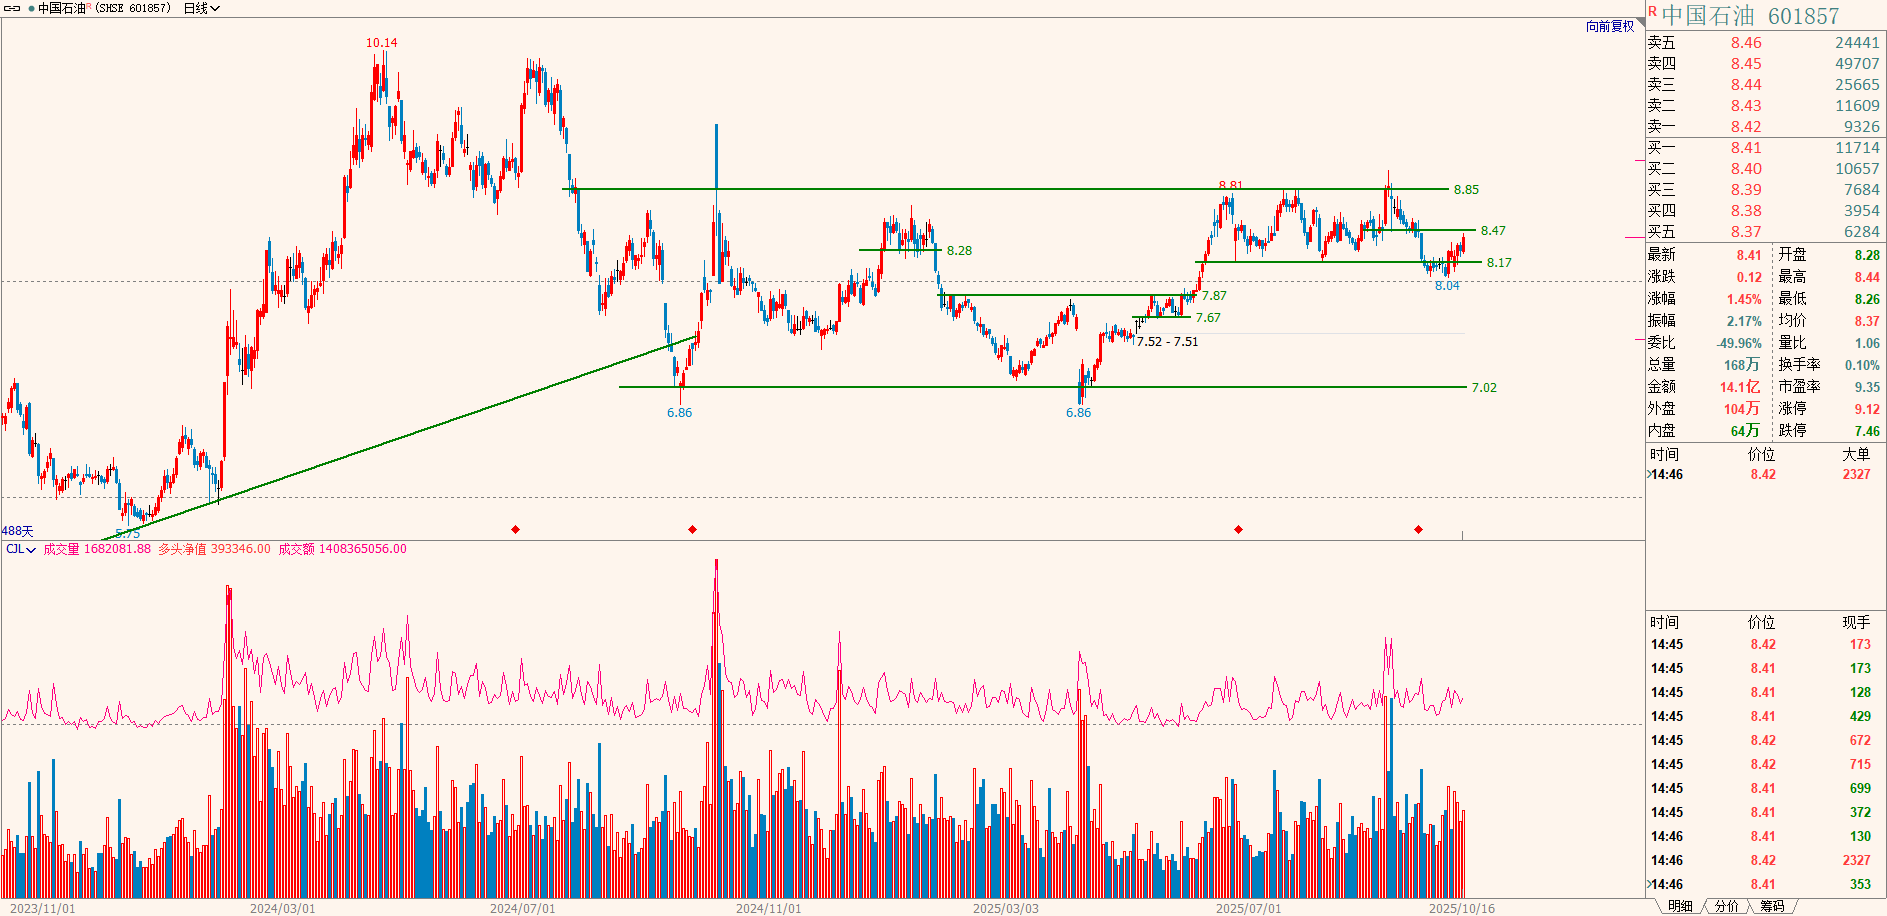
Task: Select the 8.85 horizontal resistance line label
Action: pos(1466,190)
